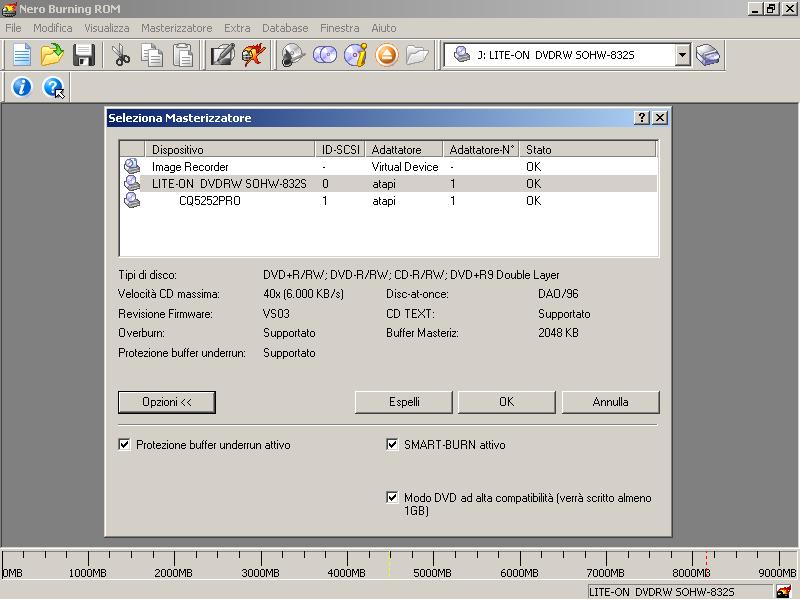Open the Aiuto menu
Screen dimensions: 800x600
384,28
